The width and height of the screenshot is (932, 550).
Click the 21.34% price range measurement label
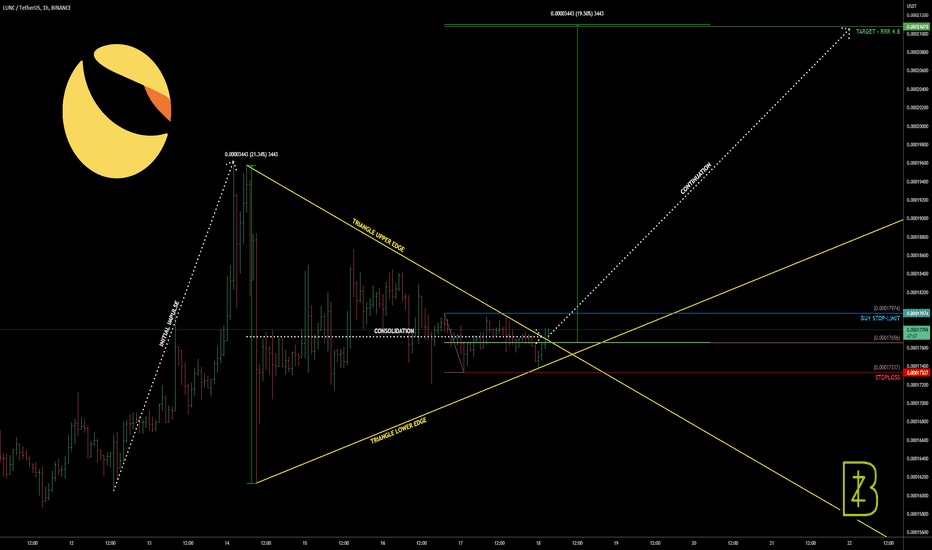[251, 155]
